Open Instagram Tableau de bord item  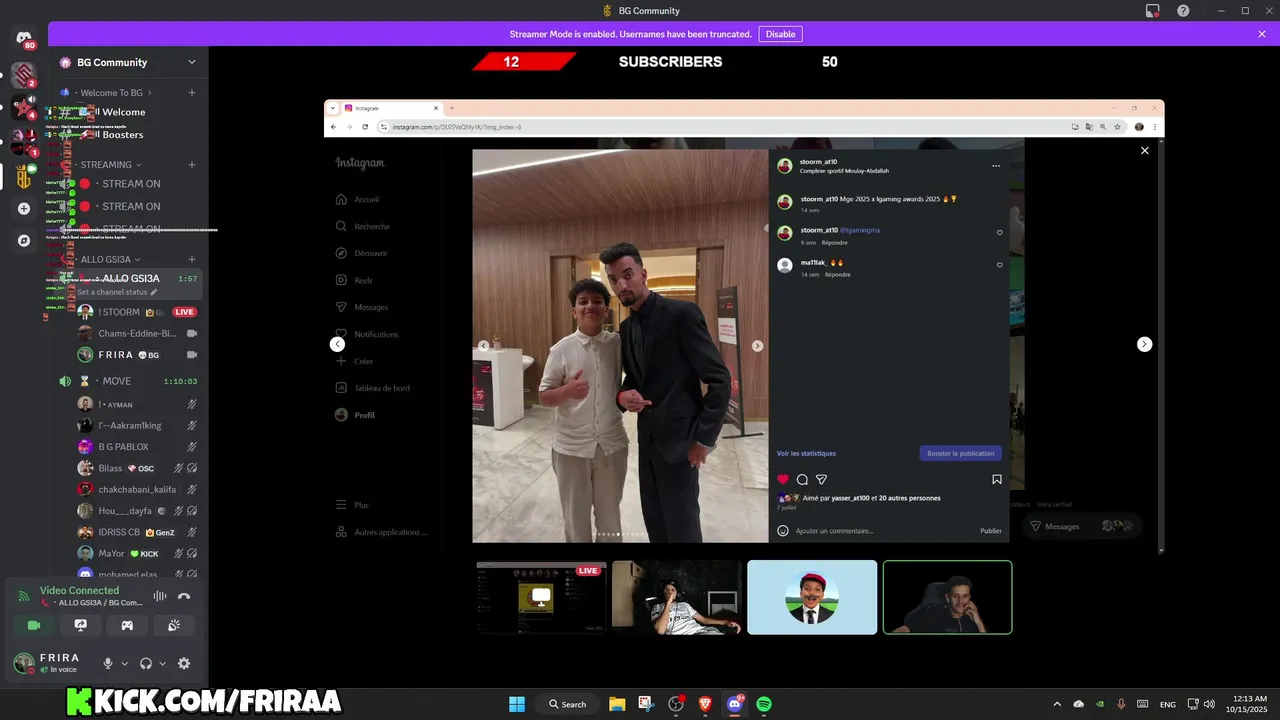click(372, 388)
